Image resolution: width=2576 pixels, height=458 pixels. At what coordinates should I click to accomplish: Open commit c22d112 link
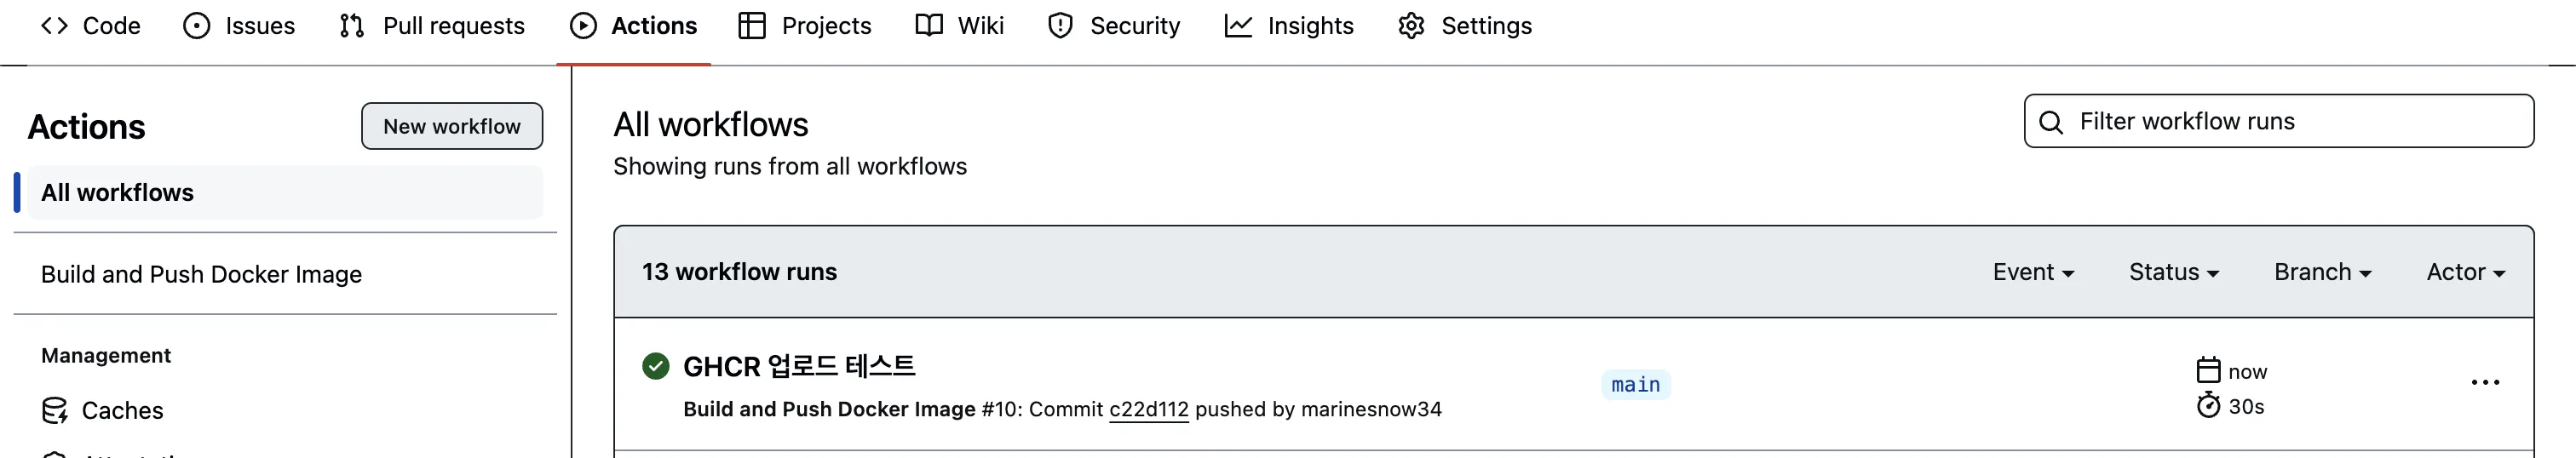pos(1148,409)
